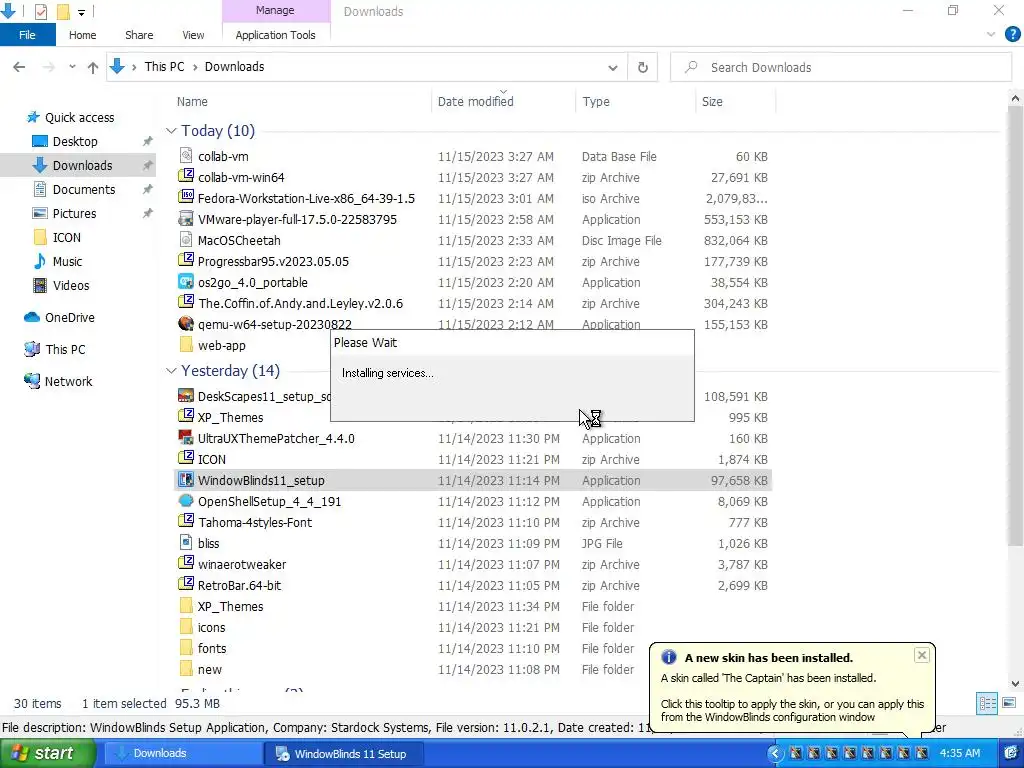Image resolution: width=1024 pixels, height=768 pixels.
Task: Open Desktop in the navigation pane
Action: pos(74,142)
